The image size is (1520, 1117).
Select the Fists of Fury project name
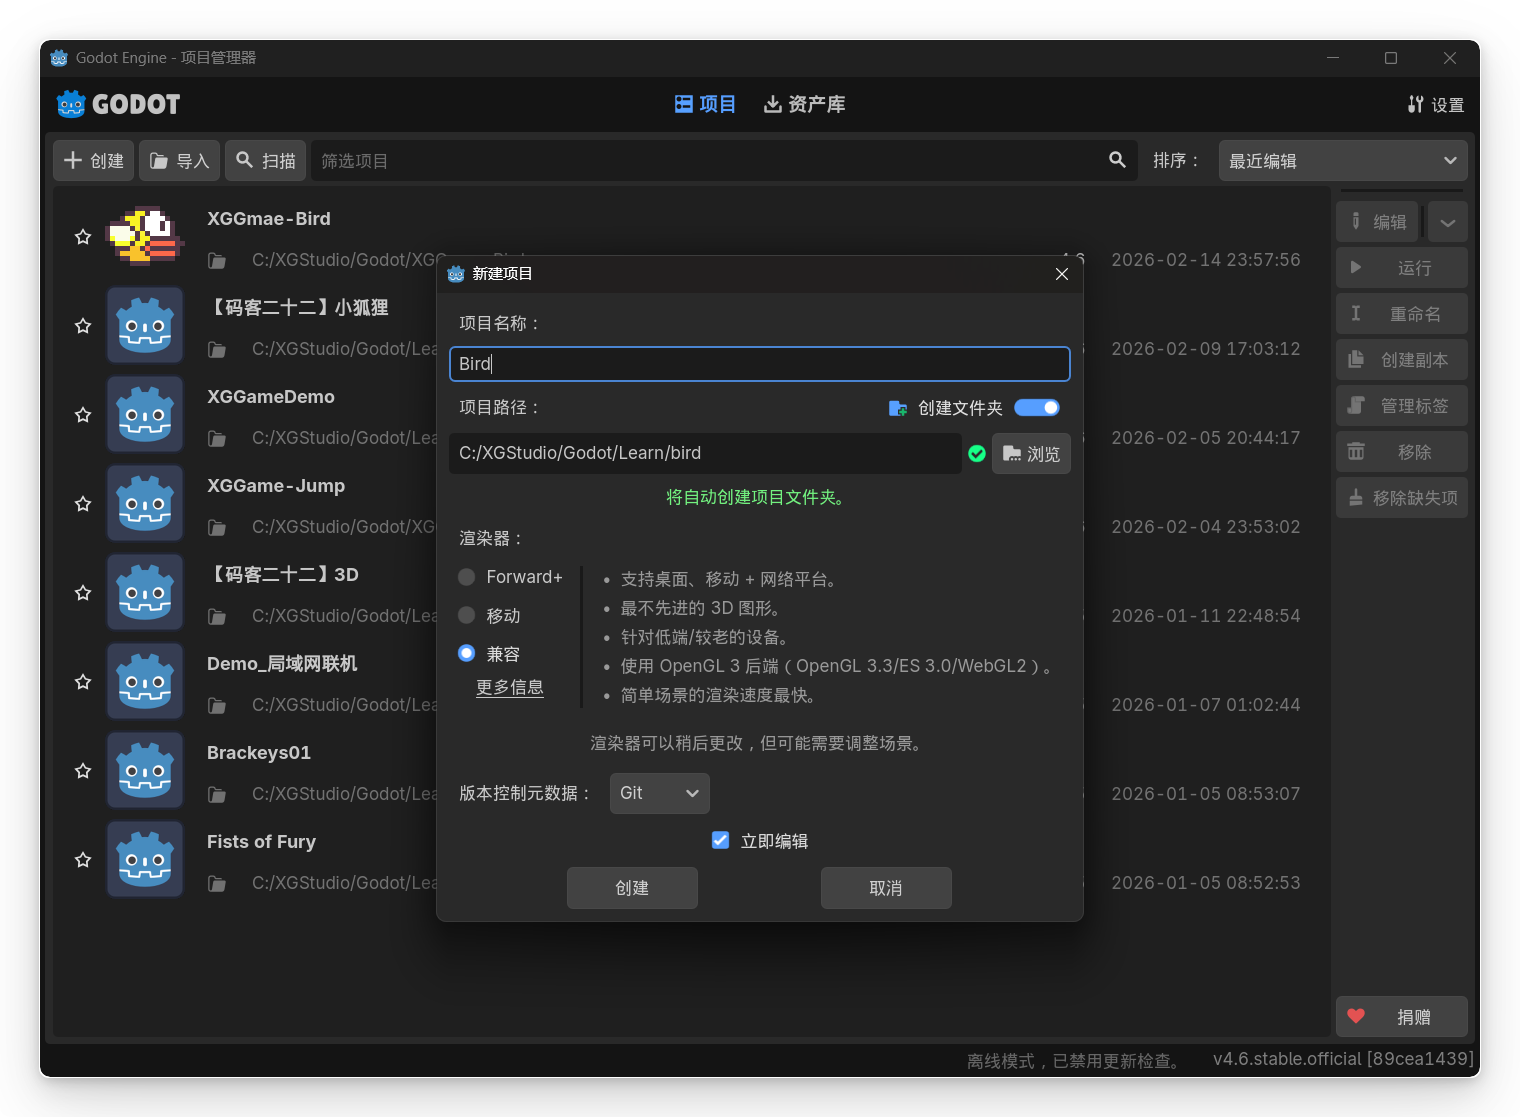coord(261,842)
